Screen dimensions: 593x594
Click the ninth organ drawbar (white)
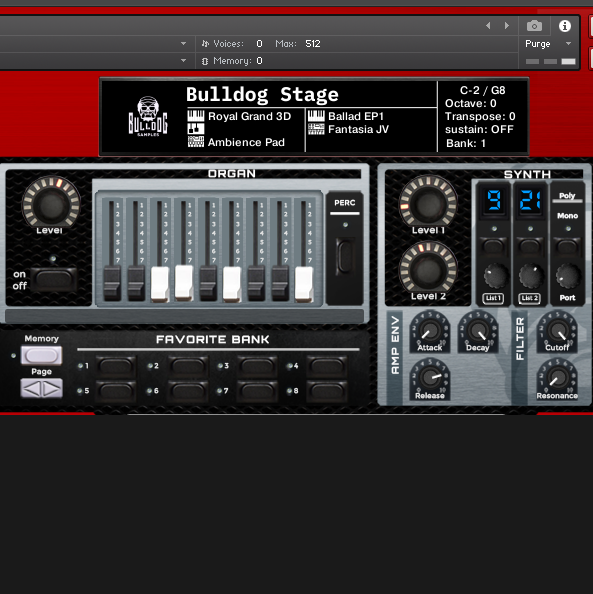pos(304,283)
